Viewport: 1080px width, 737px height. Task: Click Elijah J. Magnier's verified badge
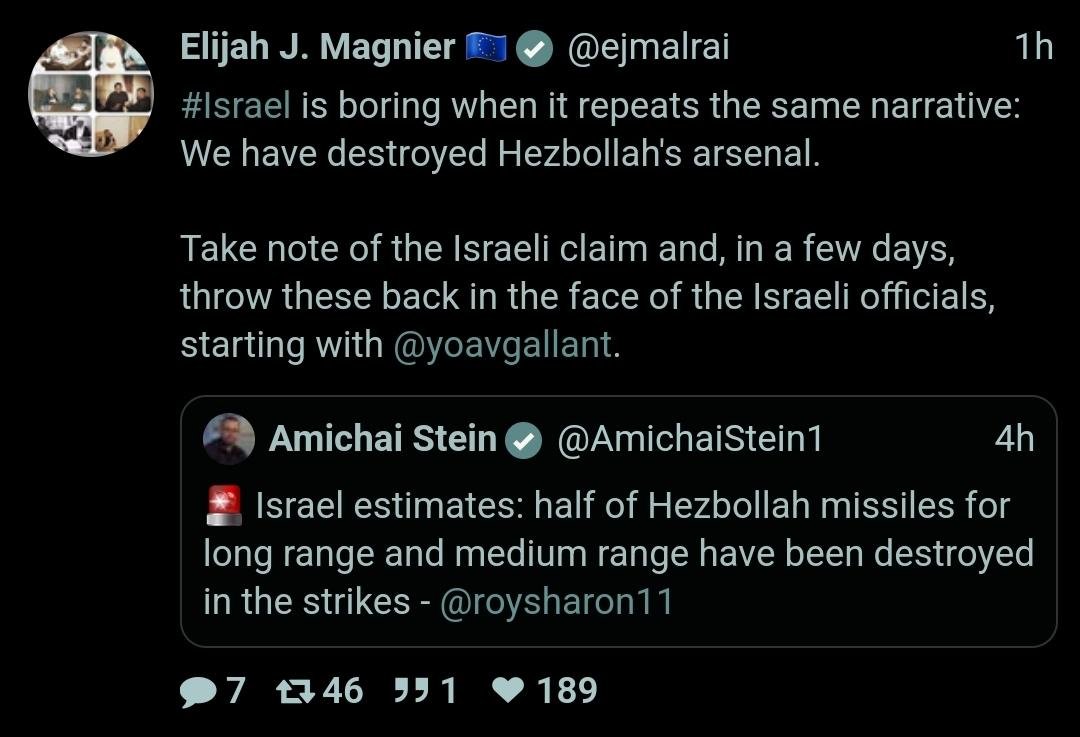(x=535, y=49)
